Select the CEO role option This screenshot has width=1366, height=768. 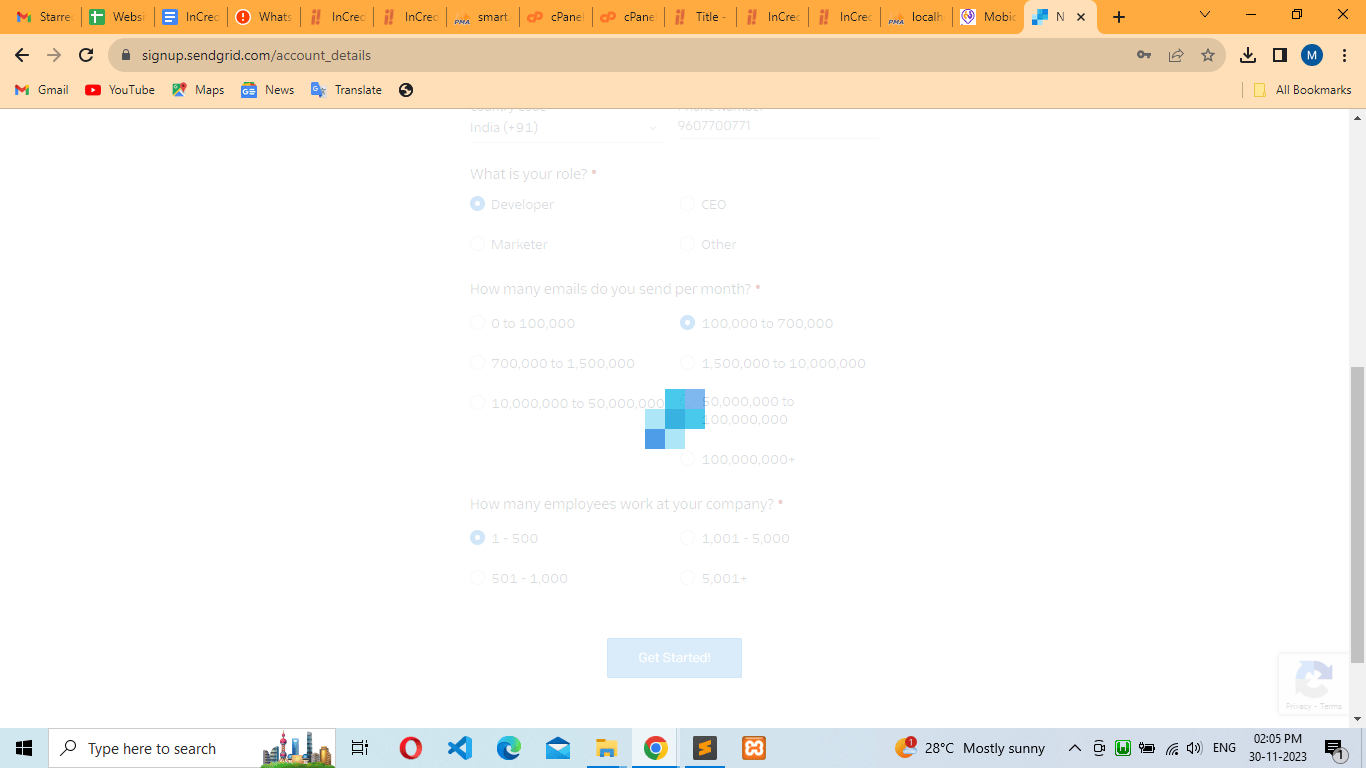(688, 204)
